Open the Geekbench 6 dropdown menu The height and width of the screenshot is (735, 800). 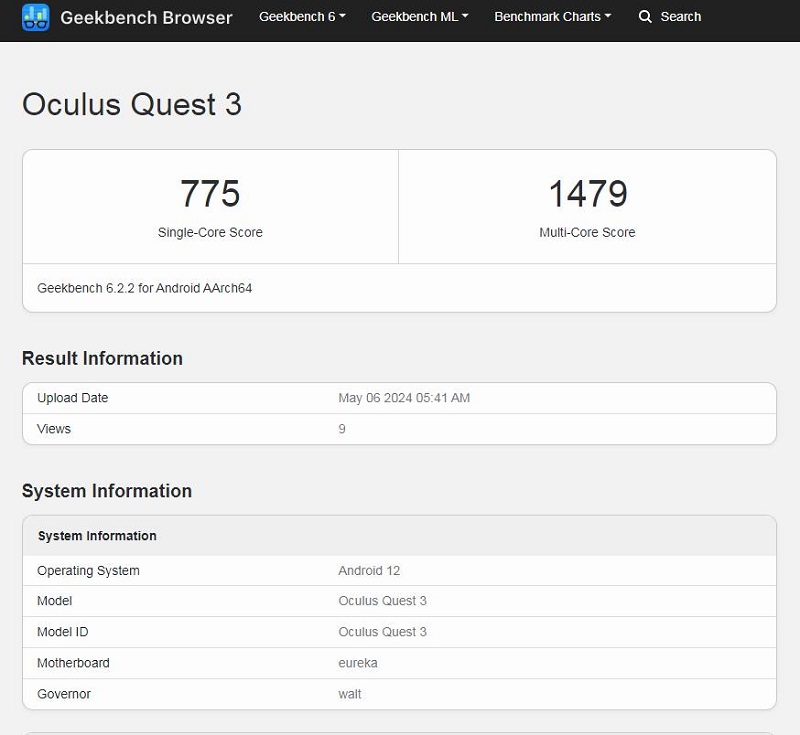coord(302,17)
